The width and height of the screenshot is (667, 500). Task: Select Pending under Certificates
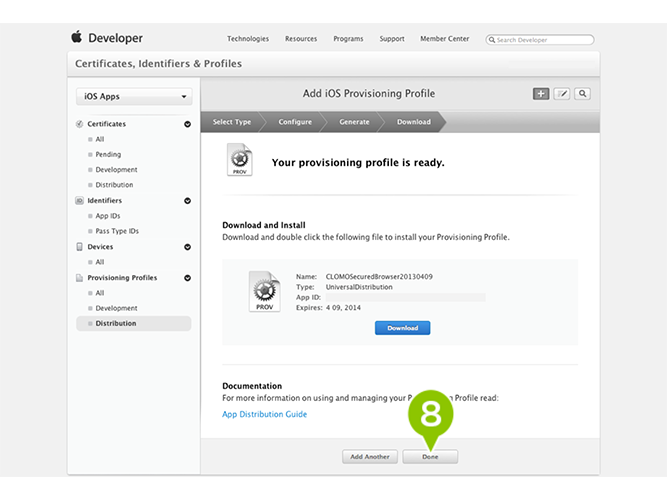[108, 154]
